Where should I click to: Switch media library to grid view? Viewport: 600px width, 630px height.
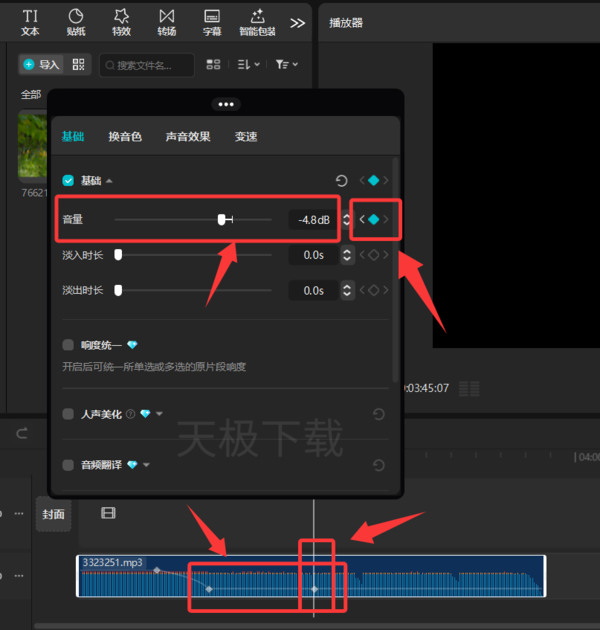pyautogui.click(x=213, y=64)
